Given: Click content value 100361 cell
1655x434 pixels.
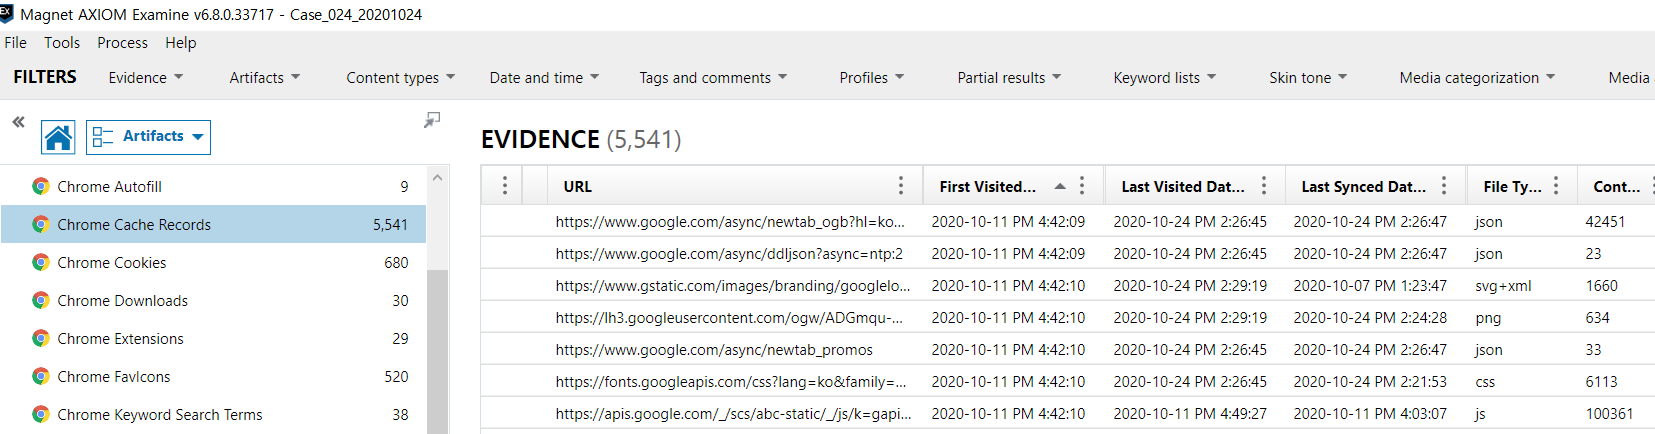Looking at the screenshot, I should pyautogui.click(x=1609, y=413).
